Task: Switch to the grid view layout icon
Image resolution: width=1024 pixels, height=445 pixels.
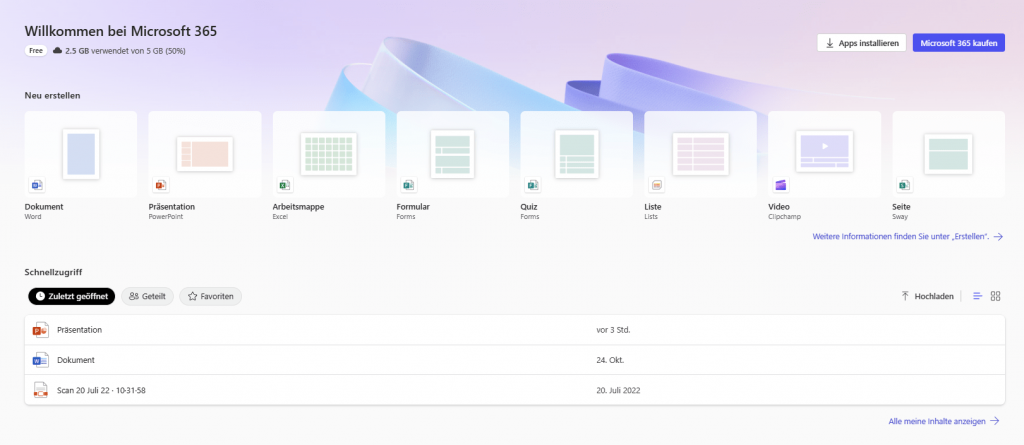Action: (x=995, y=296)
